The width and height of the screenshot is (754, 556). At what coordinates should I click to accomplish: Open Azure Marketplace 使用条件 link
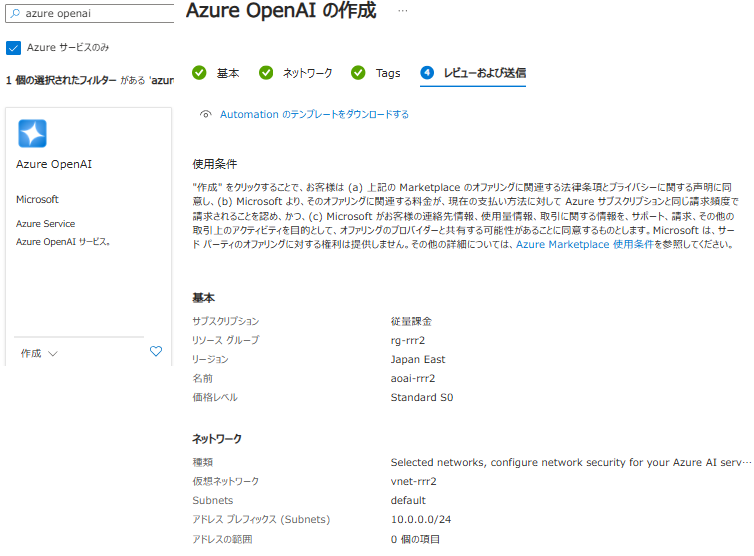coord(585,244)
